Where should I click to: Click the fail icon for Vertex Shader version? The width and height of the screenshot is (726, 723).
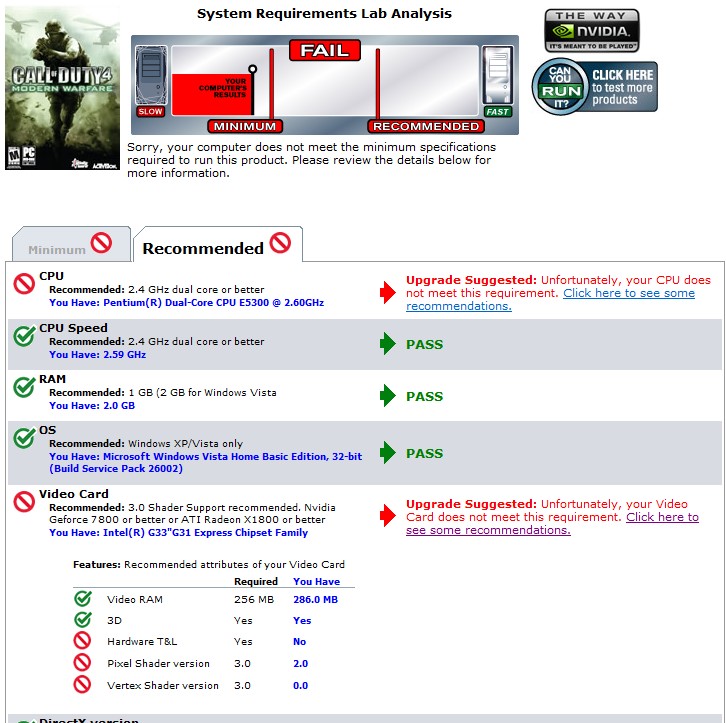coord(82,685)
